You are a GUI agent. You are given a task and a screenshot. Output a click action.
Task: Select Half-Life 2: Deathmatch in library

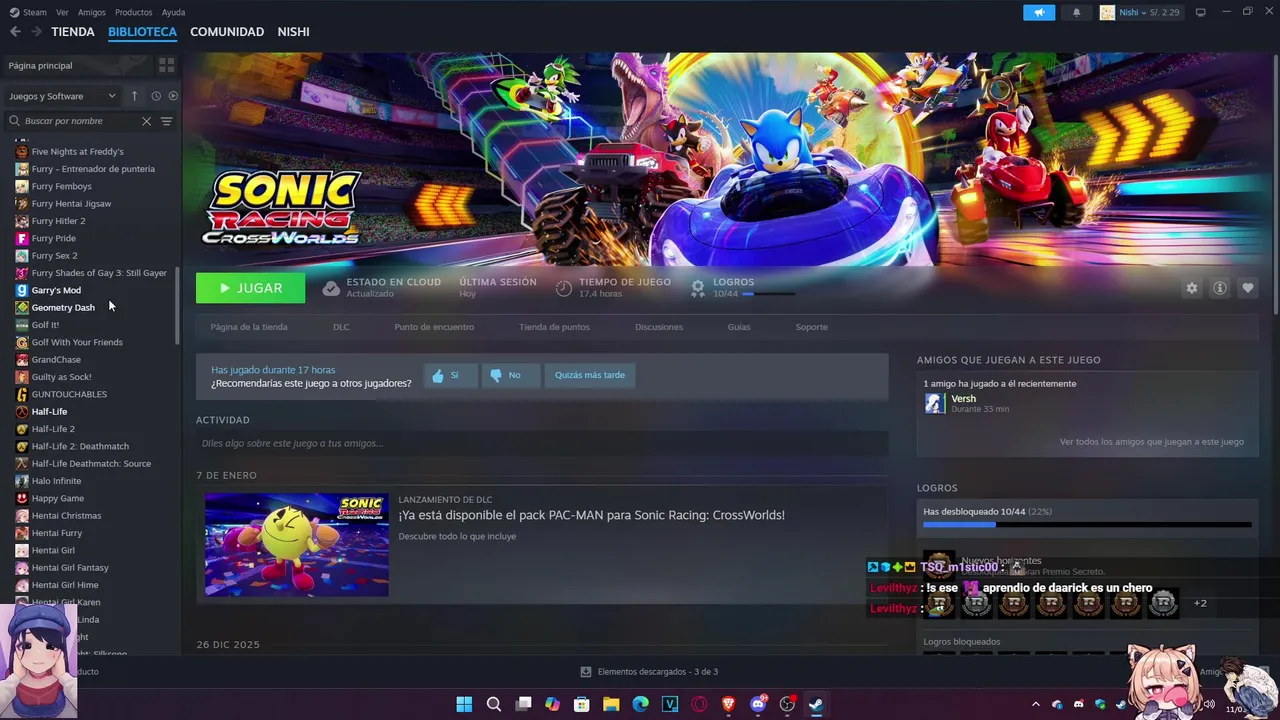point(80,446)
